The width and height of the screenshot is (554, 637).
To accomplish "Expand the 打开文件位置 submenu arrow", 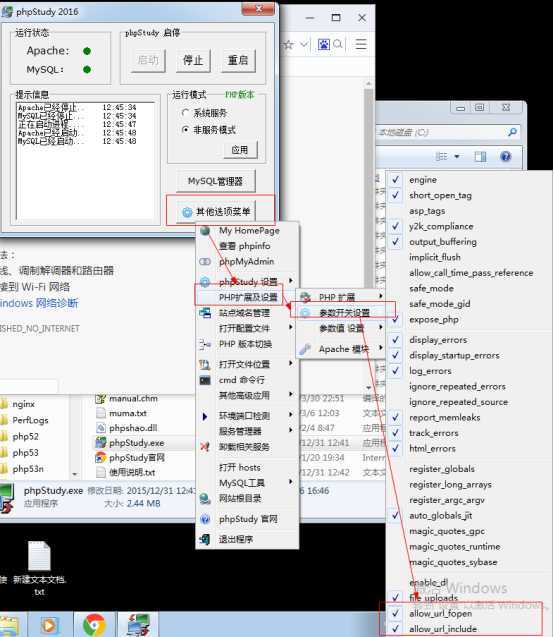I will click(x=291, y=364).
